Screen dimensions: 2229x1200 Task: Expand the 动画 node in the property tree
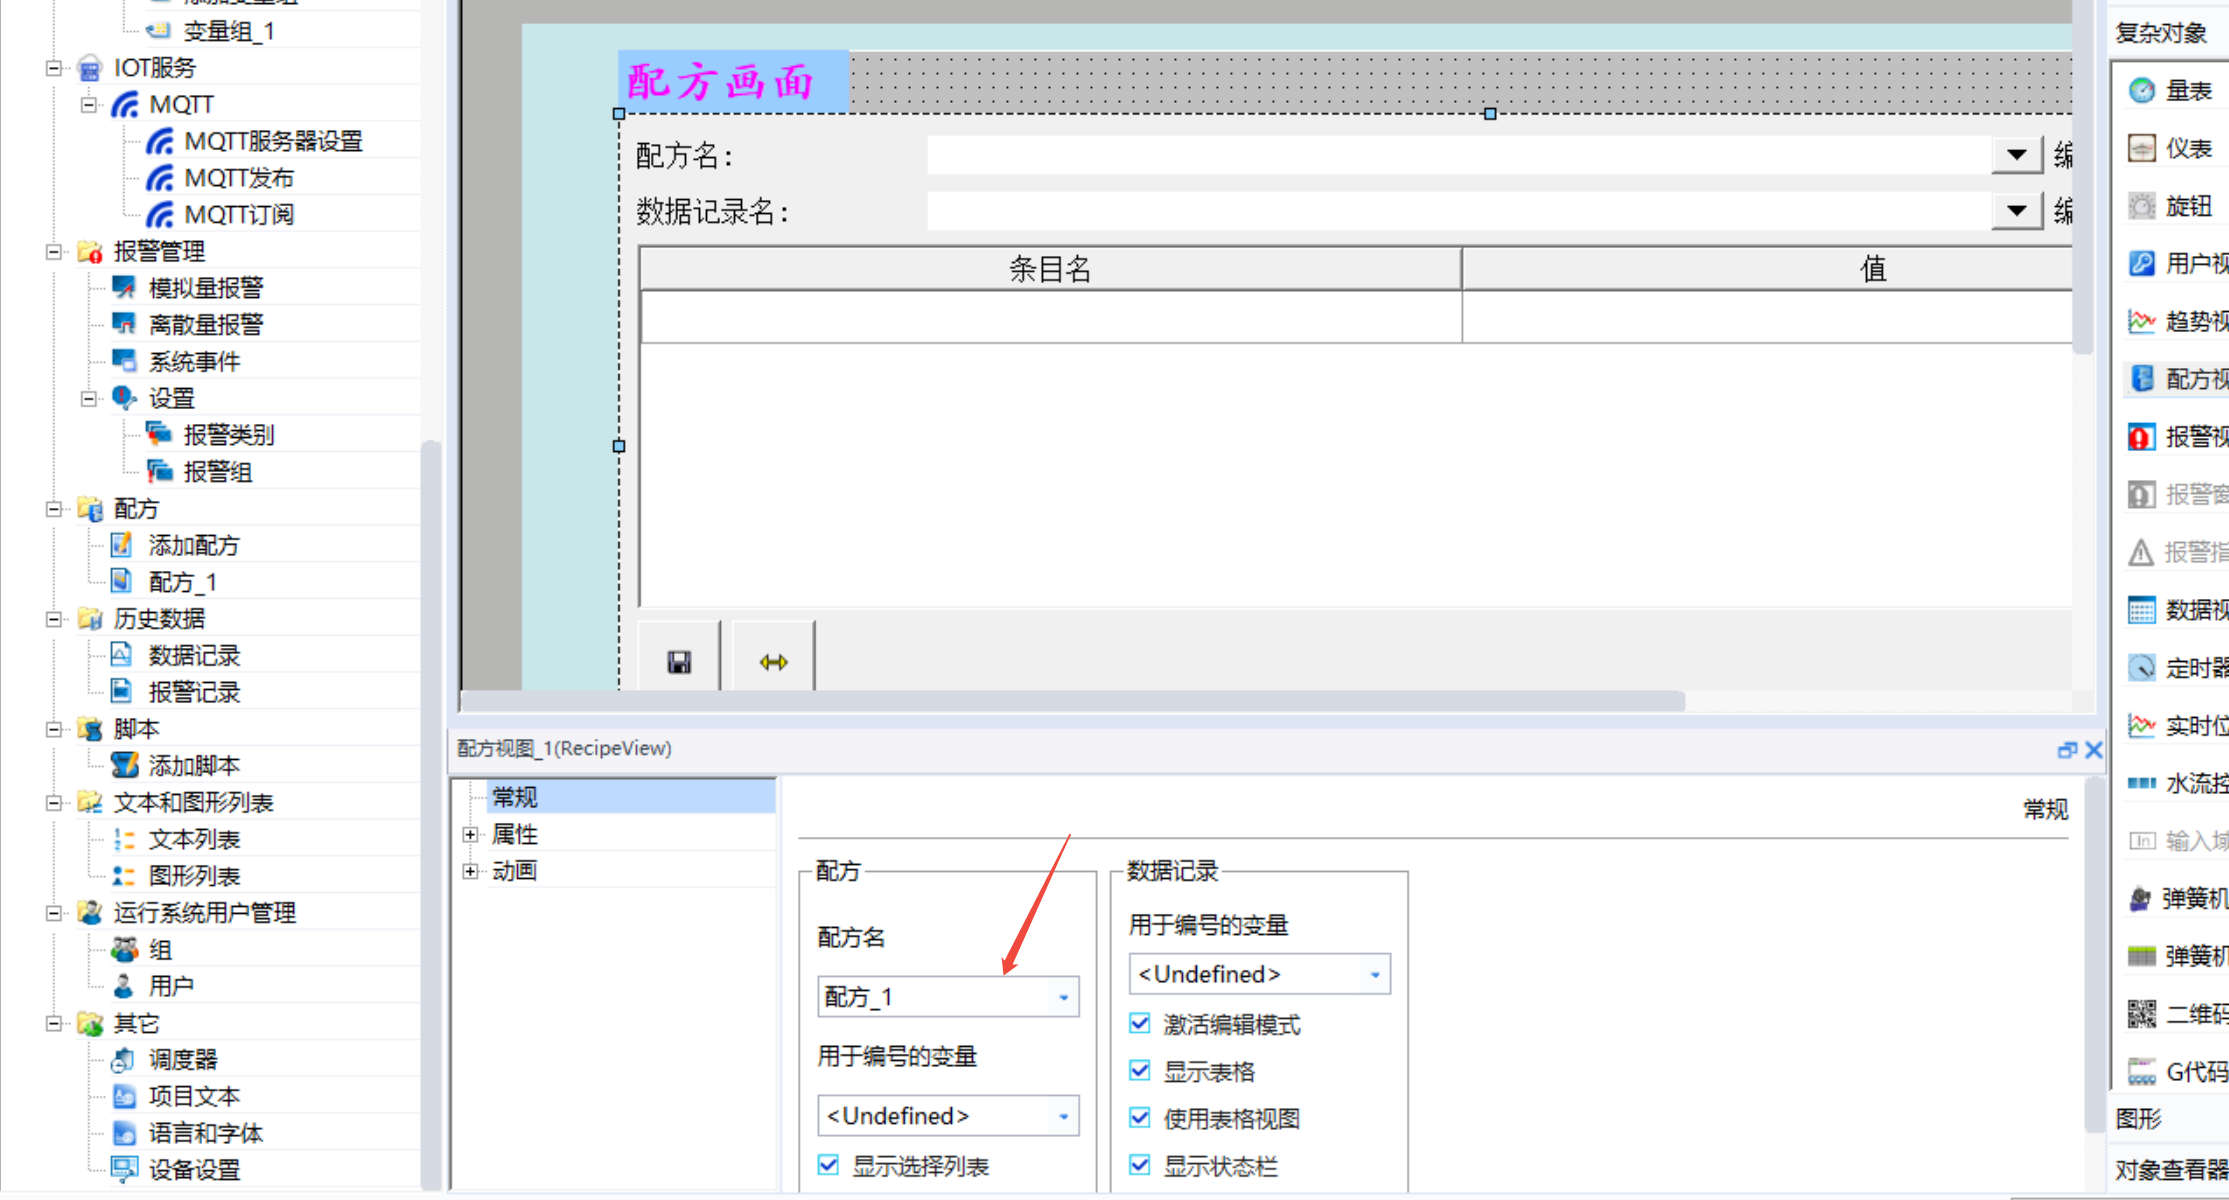pos(470,871)
